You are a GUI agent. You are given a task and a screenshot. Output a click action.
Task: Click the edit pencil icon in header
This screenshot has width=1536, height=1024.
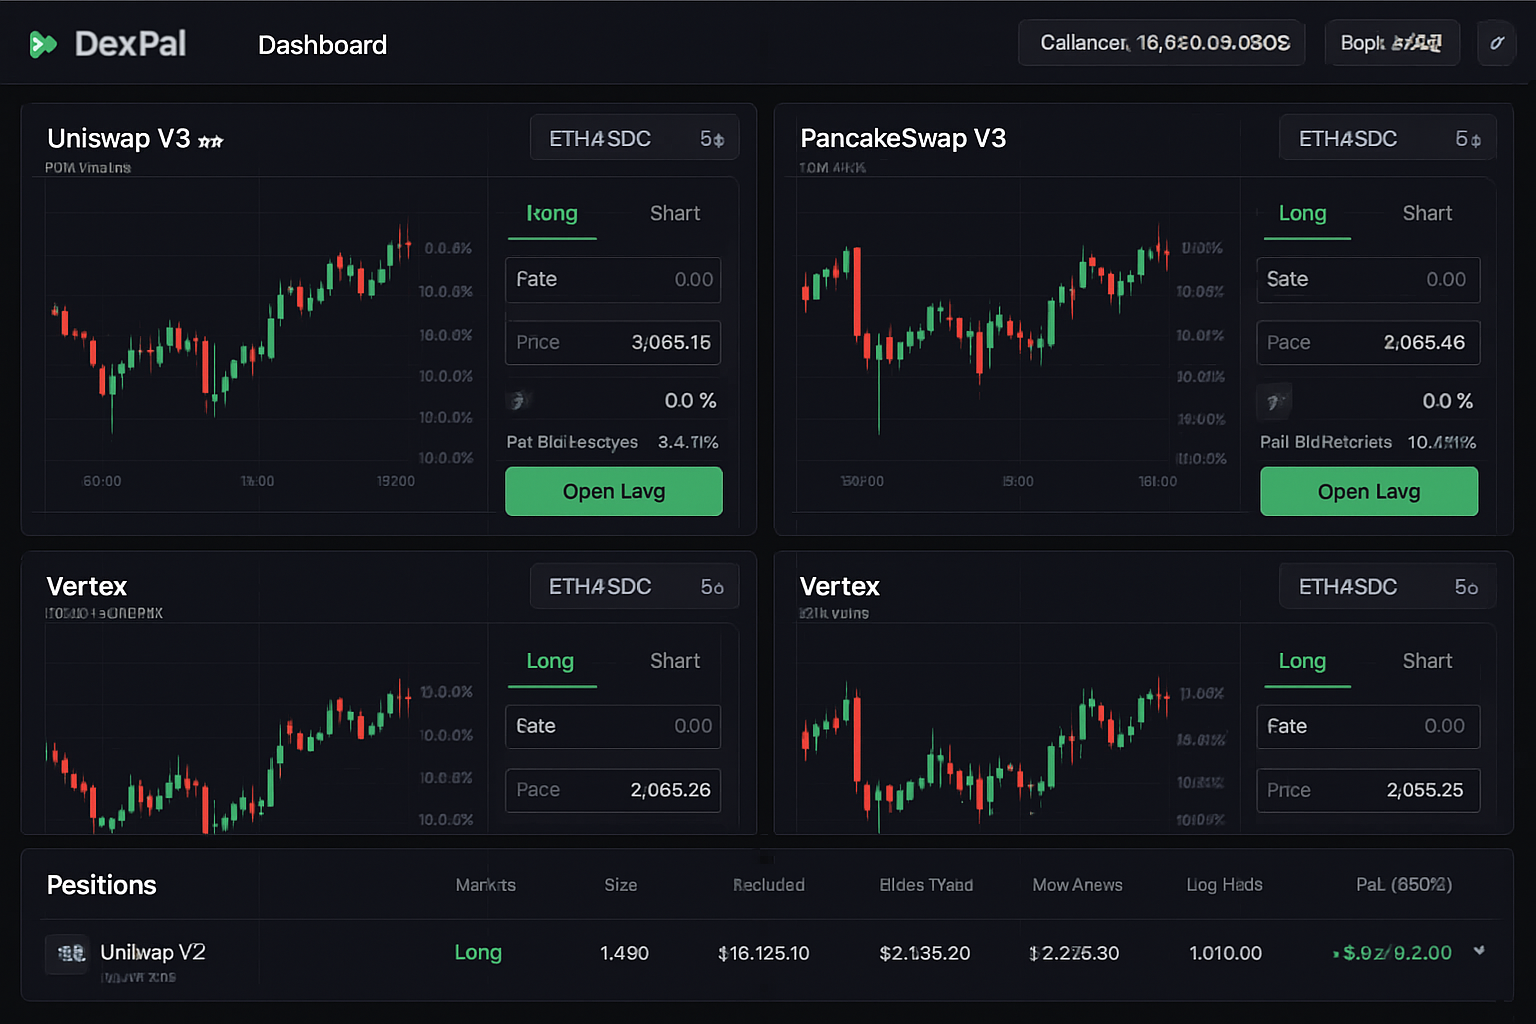click(x=1496, y=43)
